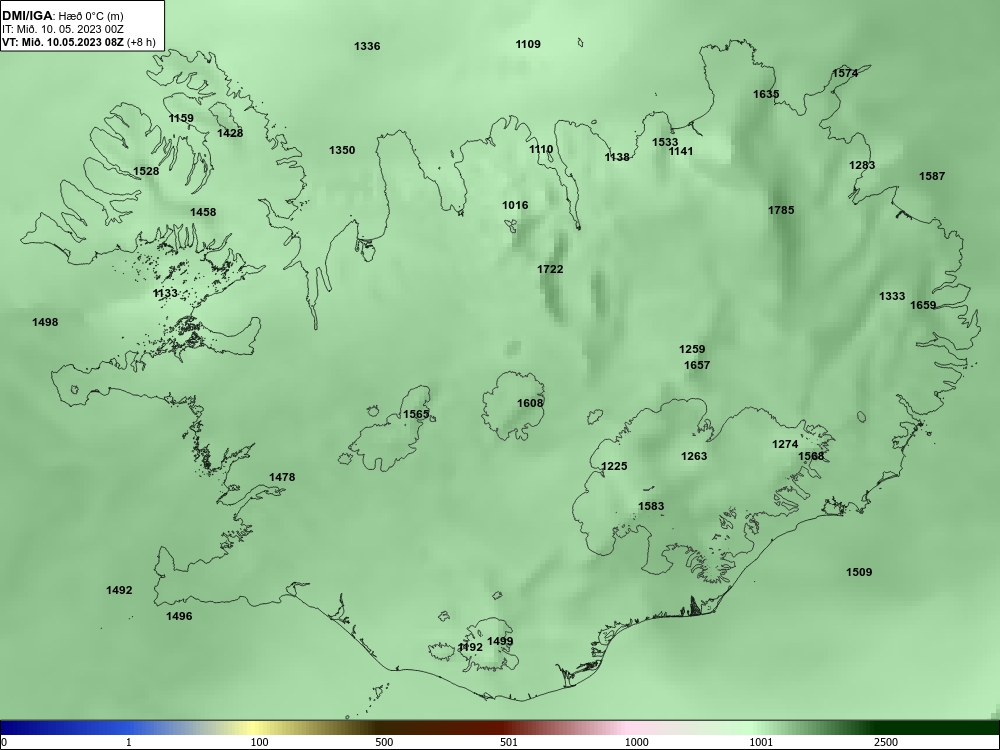Click the 1785 value on the map
Image resolution: width=1000 pixels, height=750 pixels.
click(x=781, y=210)
